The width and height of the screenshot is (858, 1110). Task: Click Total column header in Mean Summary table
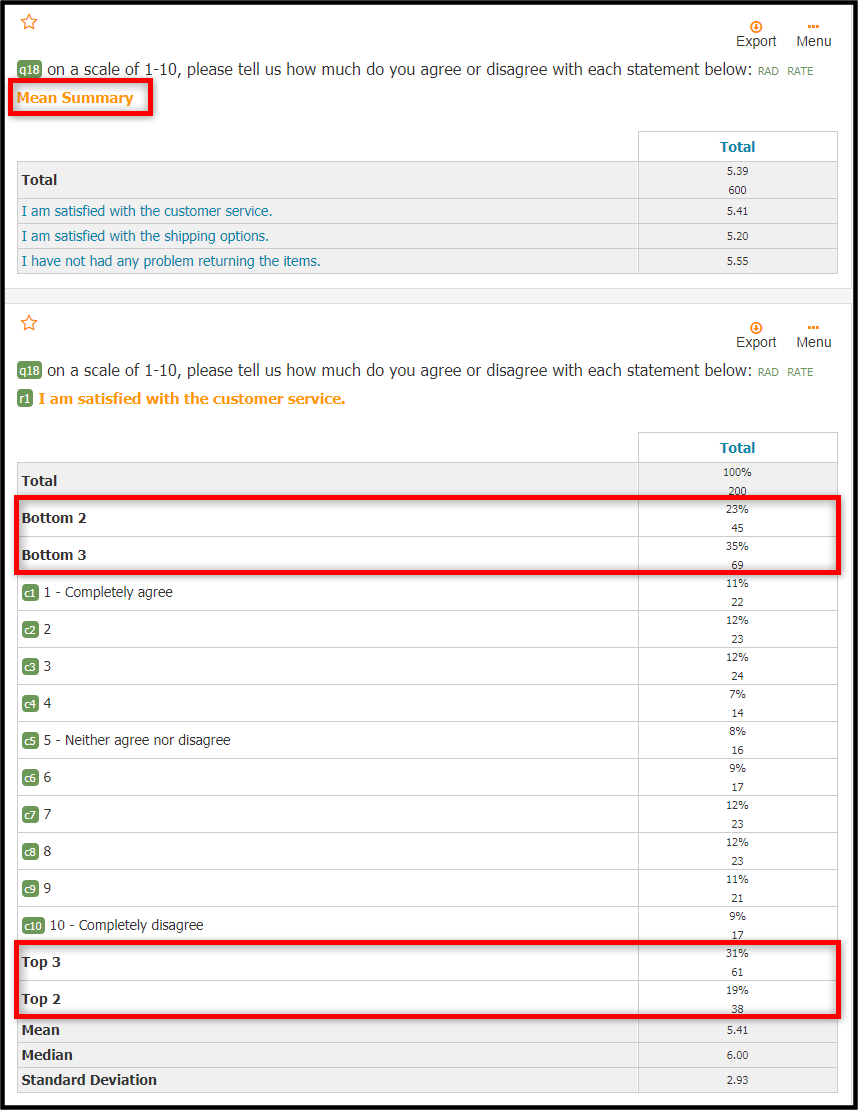(737, 147)
